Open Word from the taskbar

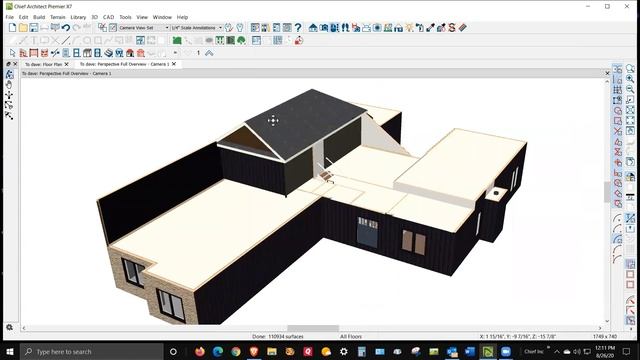[x=470, y=351]
